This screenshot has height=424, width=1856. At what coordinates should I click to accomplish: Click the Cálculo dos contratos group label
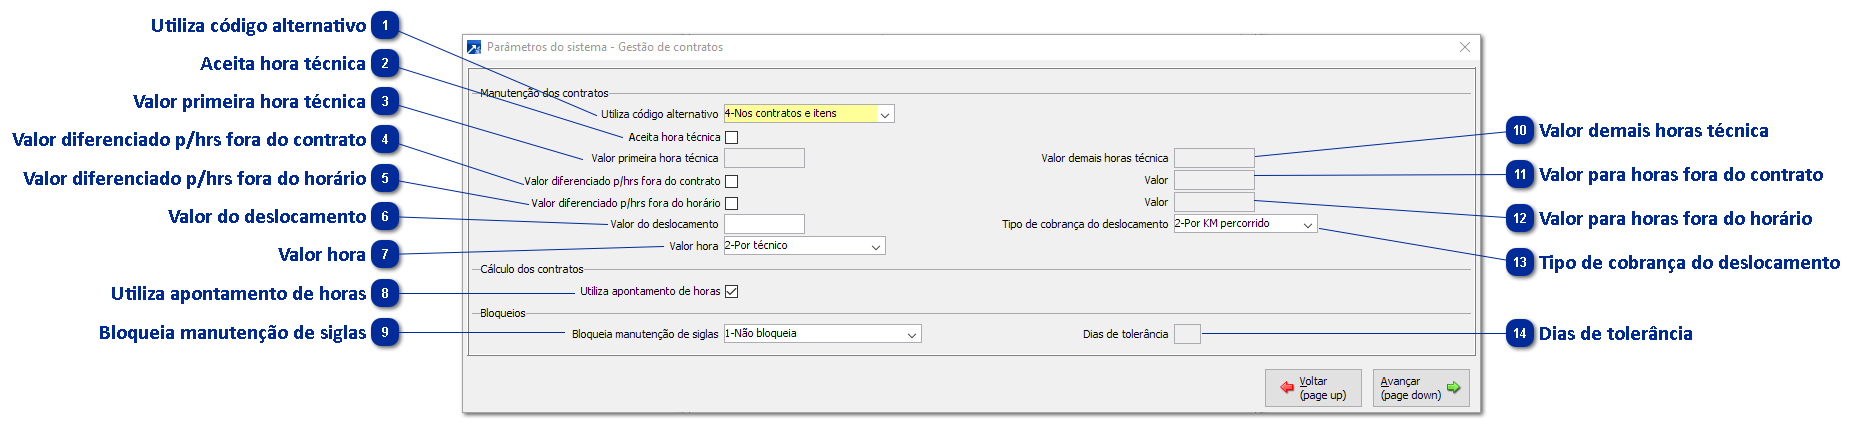pyautogui.click(x=532, y=269)
